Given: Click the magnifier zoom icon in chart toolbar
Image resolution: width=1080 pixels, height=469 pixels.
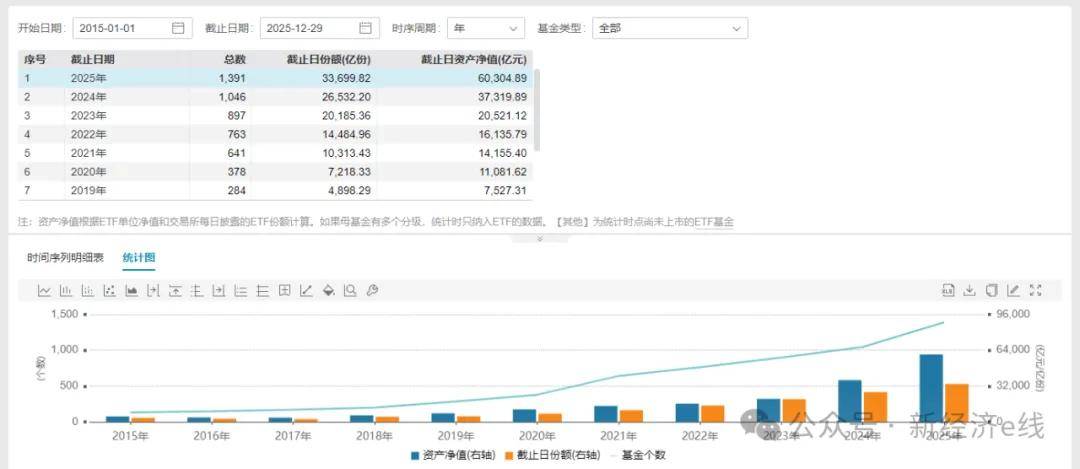Looking at the screenshot, I should click(x=350, y=291).
